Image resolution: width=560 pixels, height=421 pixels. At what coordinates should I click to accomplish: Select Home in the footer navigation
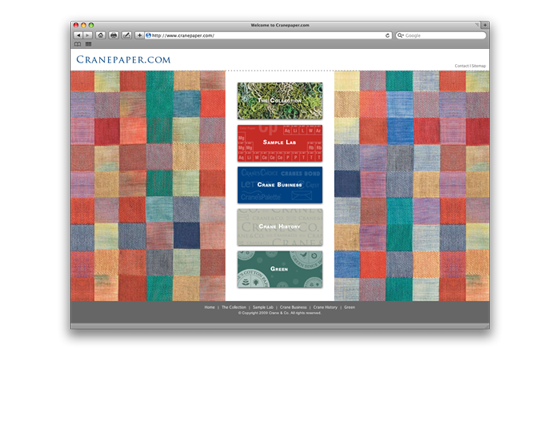click(x=210, y=307)
